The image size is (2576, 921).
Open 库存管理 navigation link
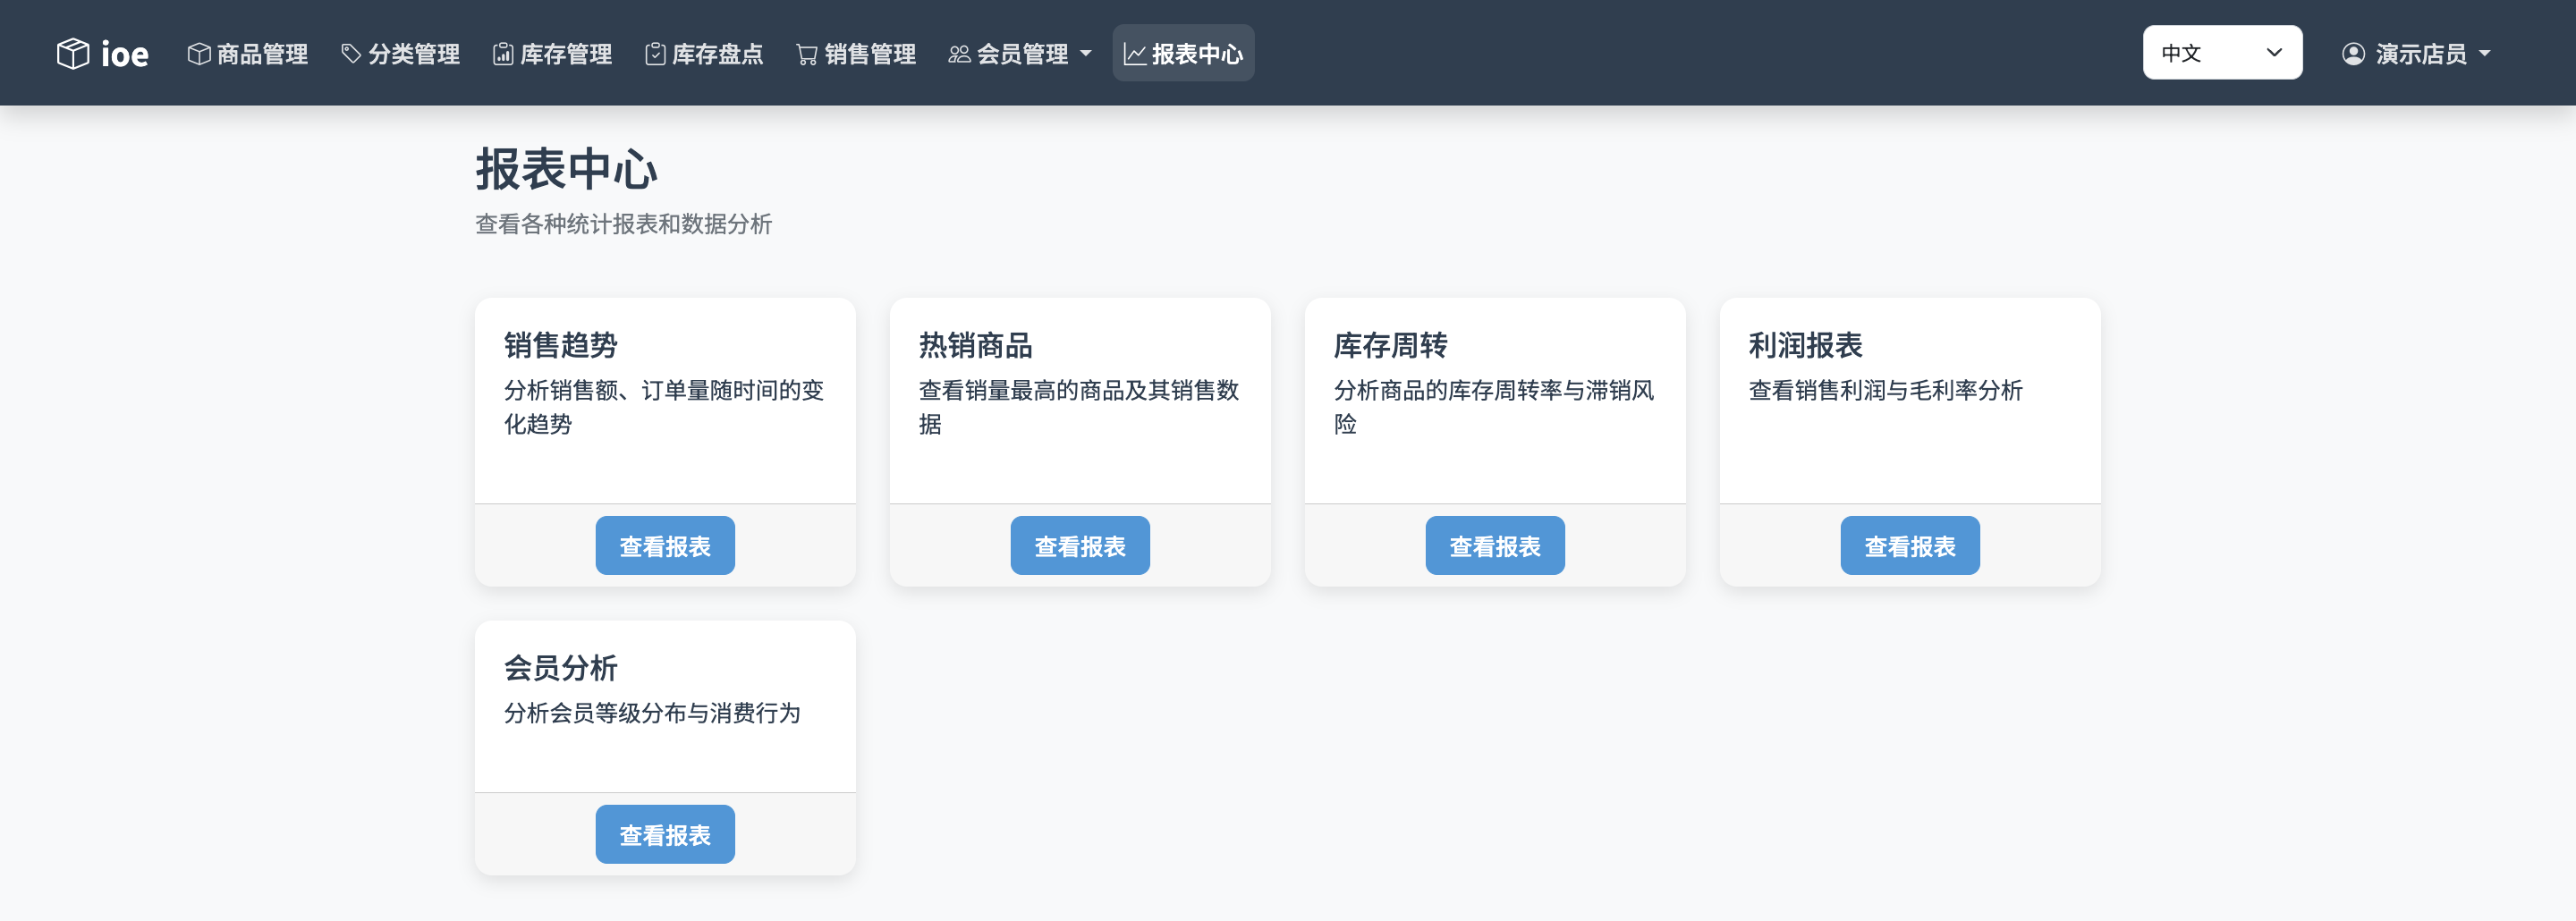(552, 54)
